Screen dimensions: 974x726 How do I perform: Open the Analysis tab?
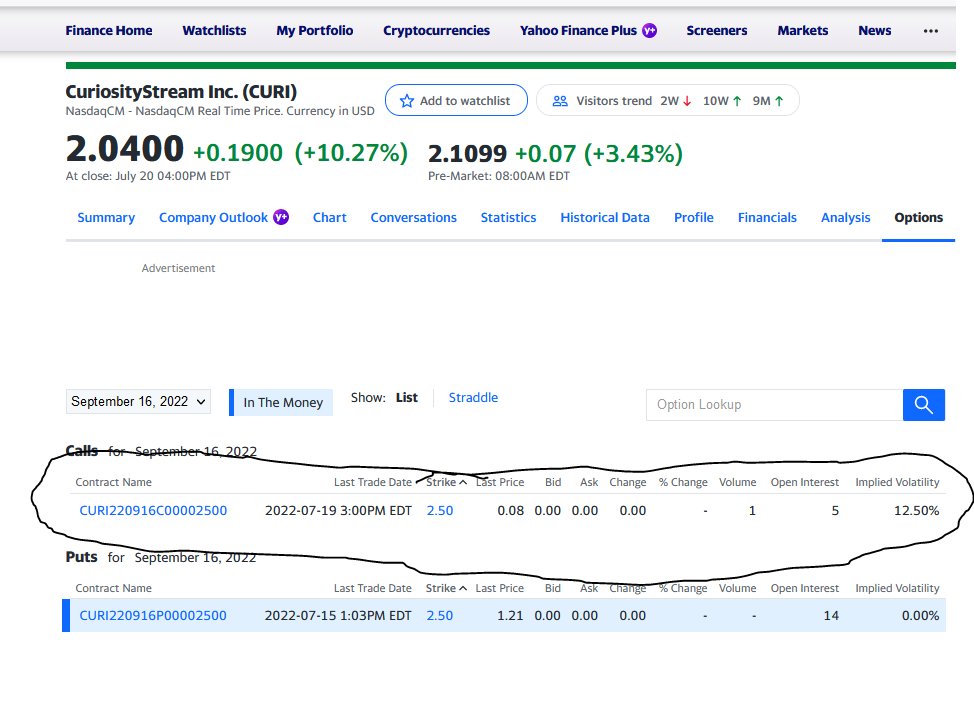(845, 217)
